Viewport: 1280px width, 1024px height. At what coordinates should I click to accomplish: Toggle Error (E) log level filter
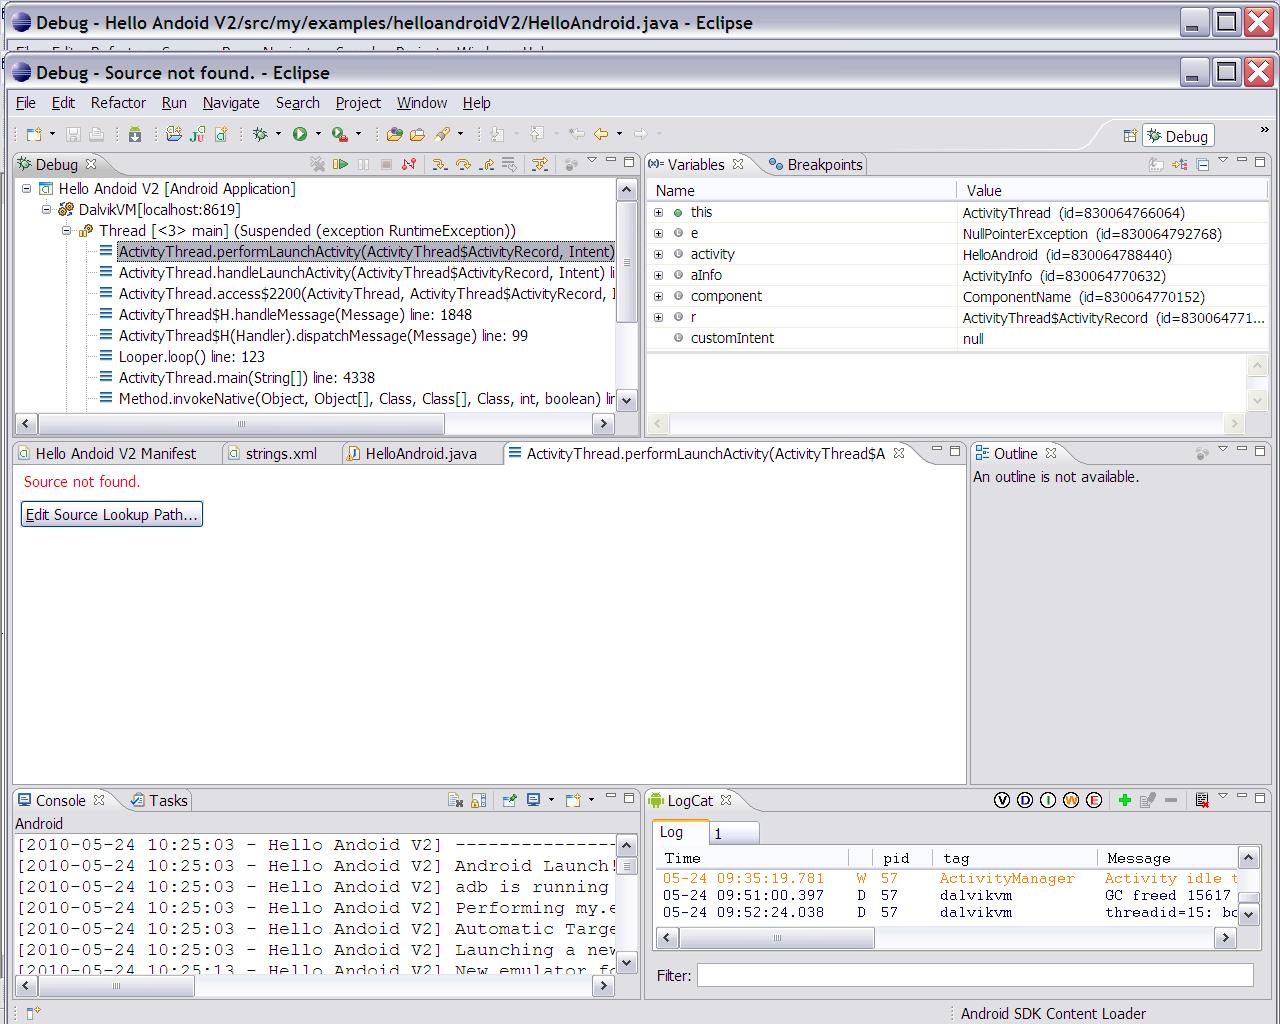pyautogui.click(x=1094, y=800)
